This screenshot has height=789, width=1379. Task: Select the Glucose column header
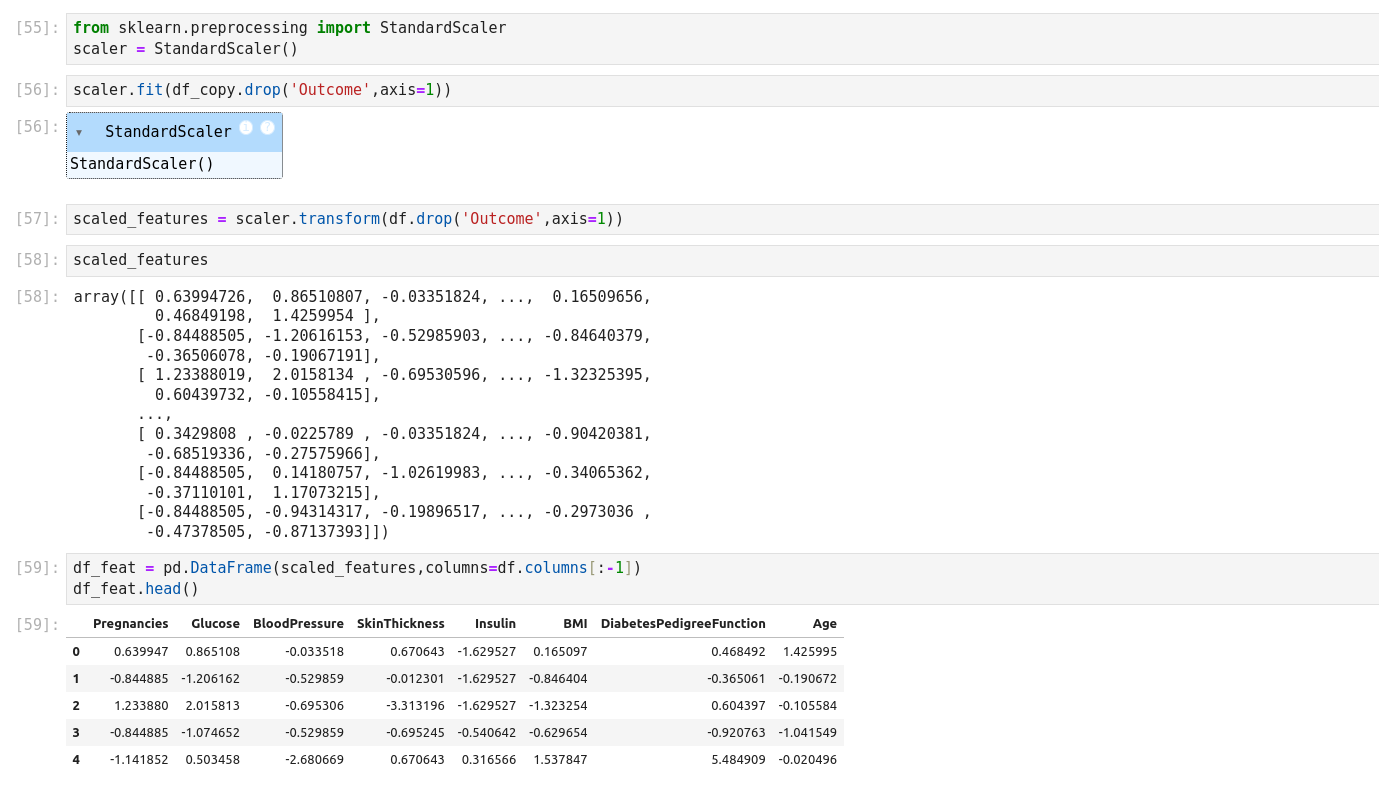(215, 624)
